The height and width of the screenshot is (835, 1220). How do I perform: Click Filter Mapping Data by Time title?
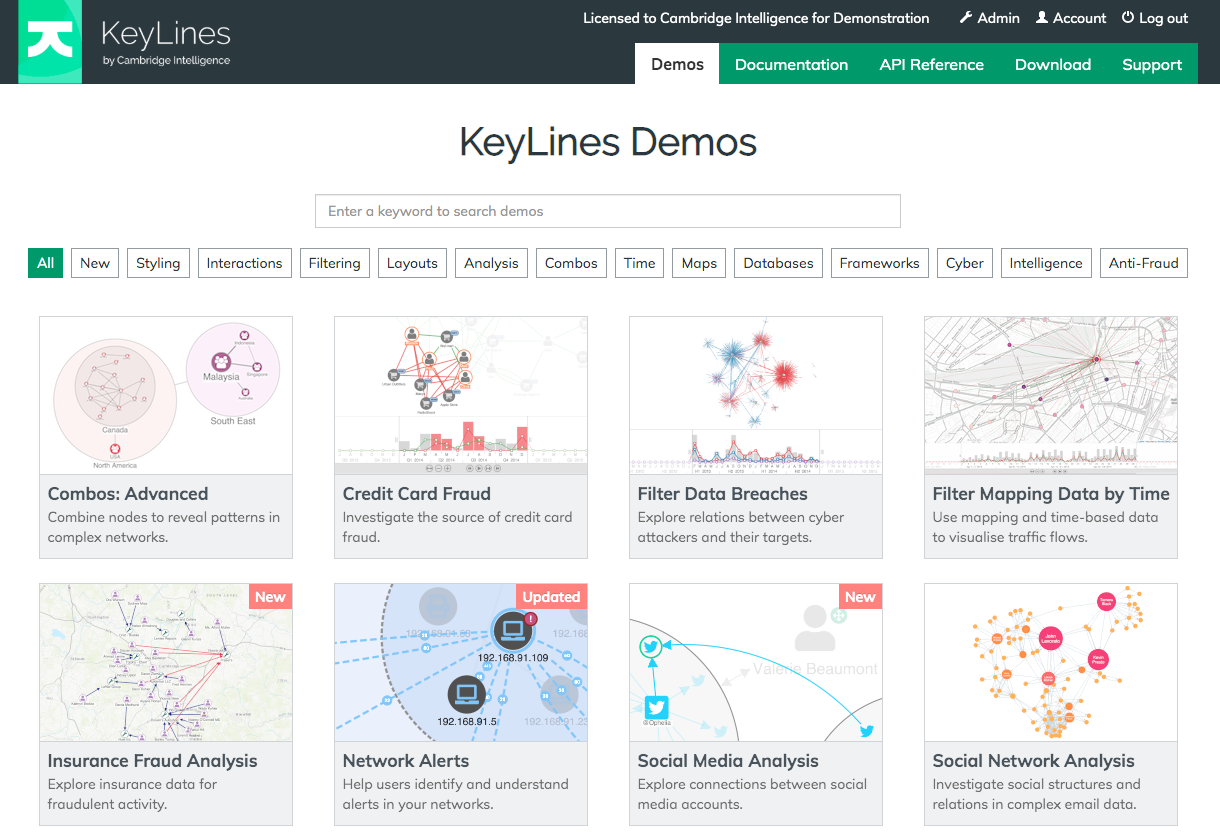tap(1051, 494)
